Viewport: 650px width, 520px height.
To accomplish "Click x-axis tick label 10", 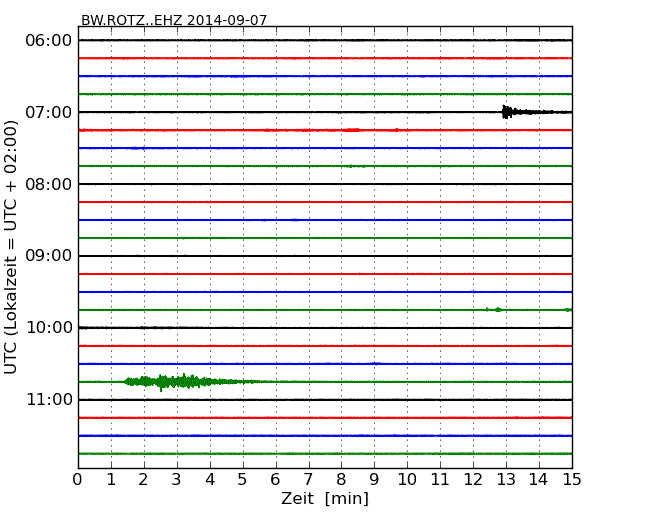I will (407, 480).
